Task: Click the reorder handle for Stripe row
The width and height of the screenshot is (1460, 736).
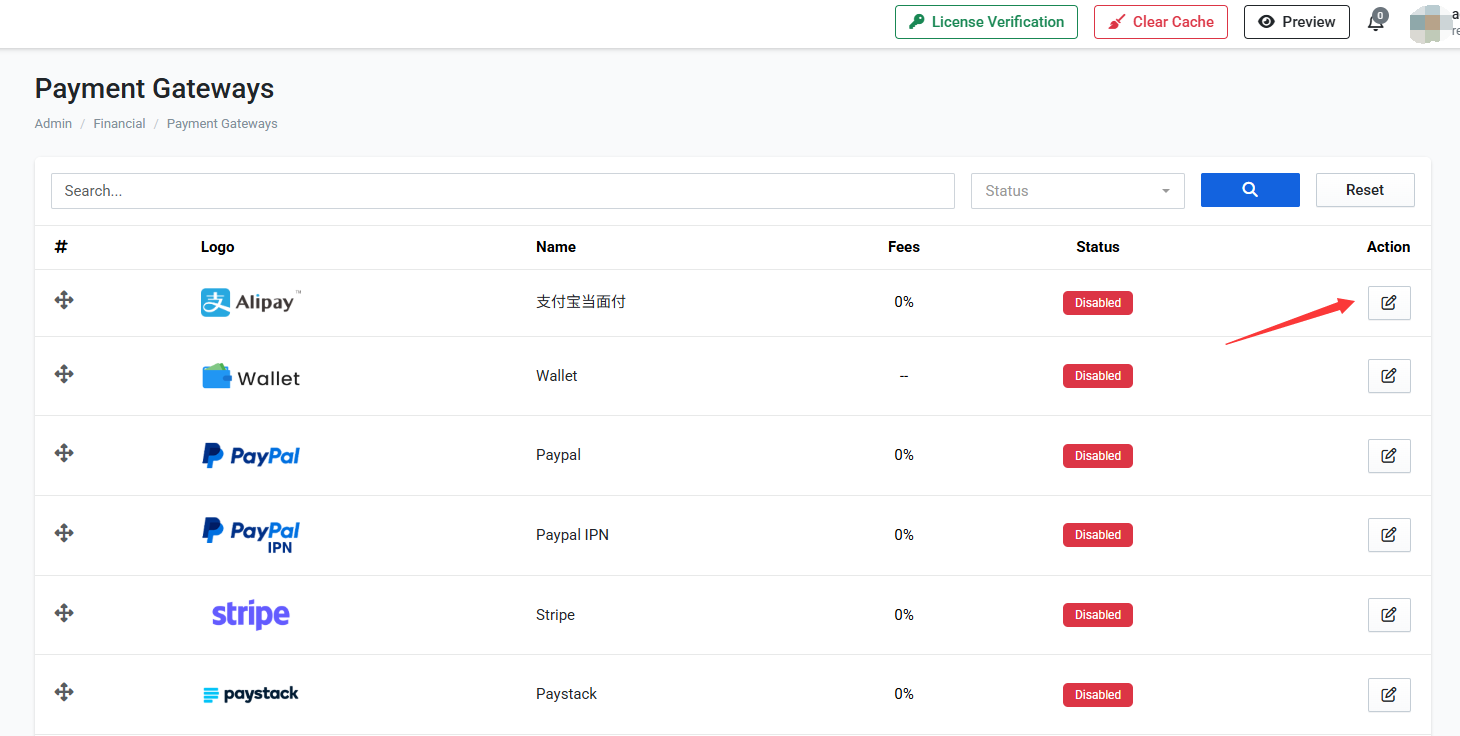Action: tap(64, 613)
